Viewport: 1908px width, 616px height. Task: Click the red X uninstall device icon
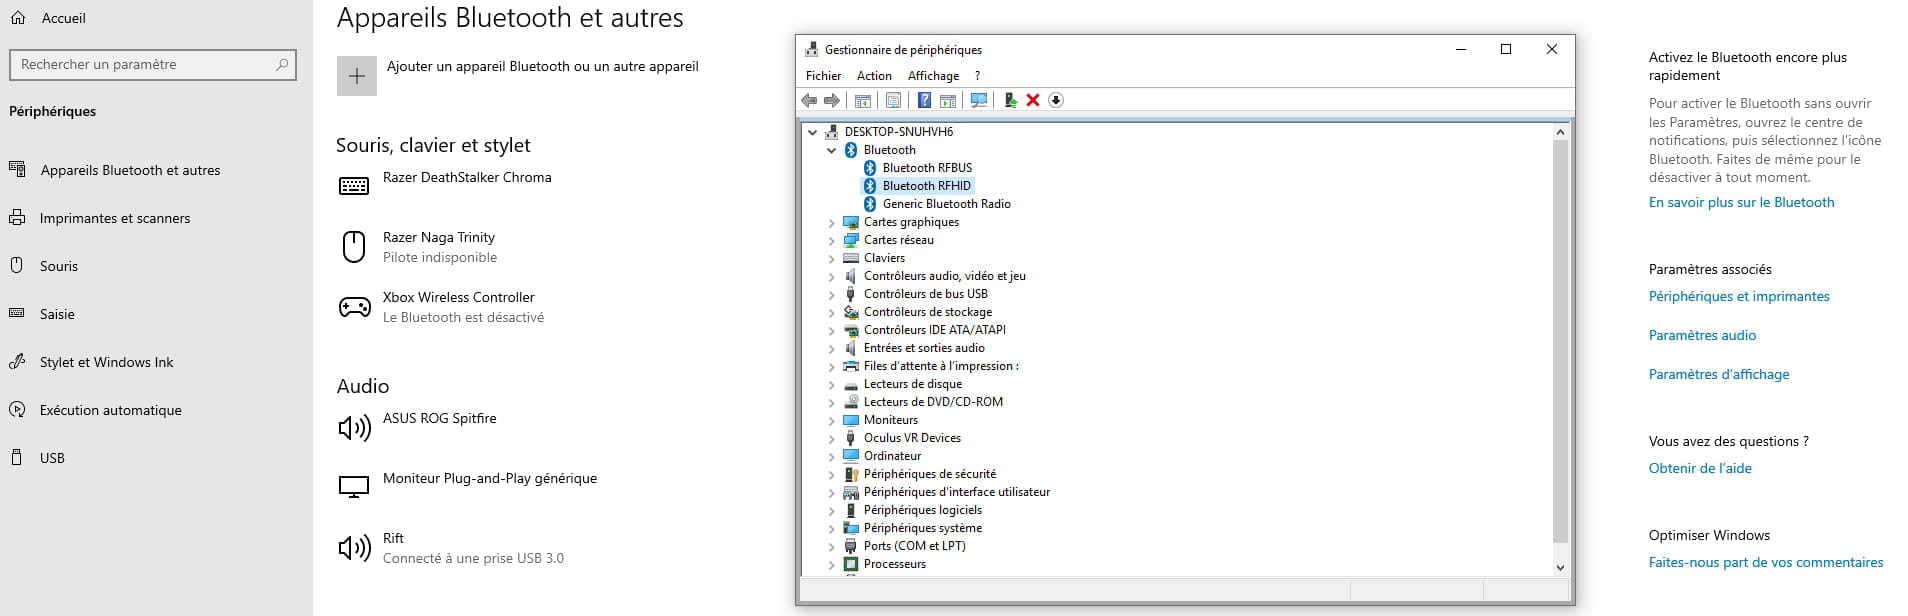pyautogui.click(x=1033, y=100)
